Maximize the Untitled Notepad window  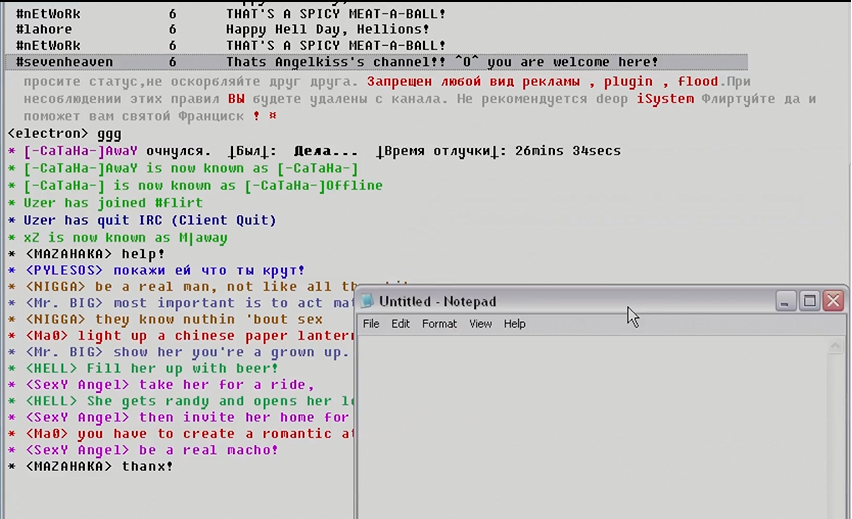(x=810, y=301)
